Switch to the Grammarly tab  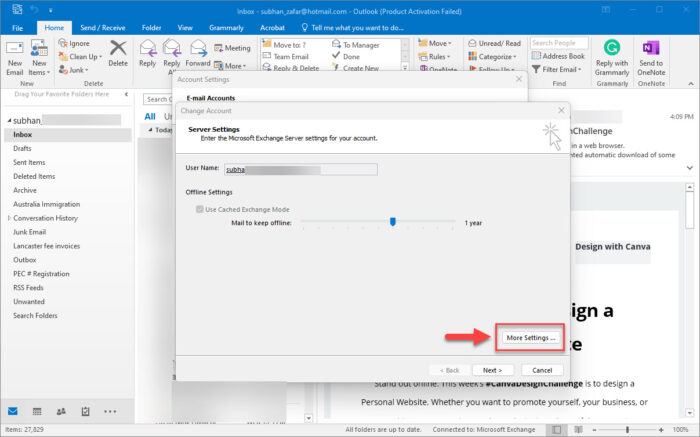226,28
